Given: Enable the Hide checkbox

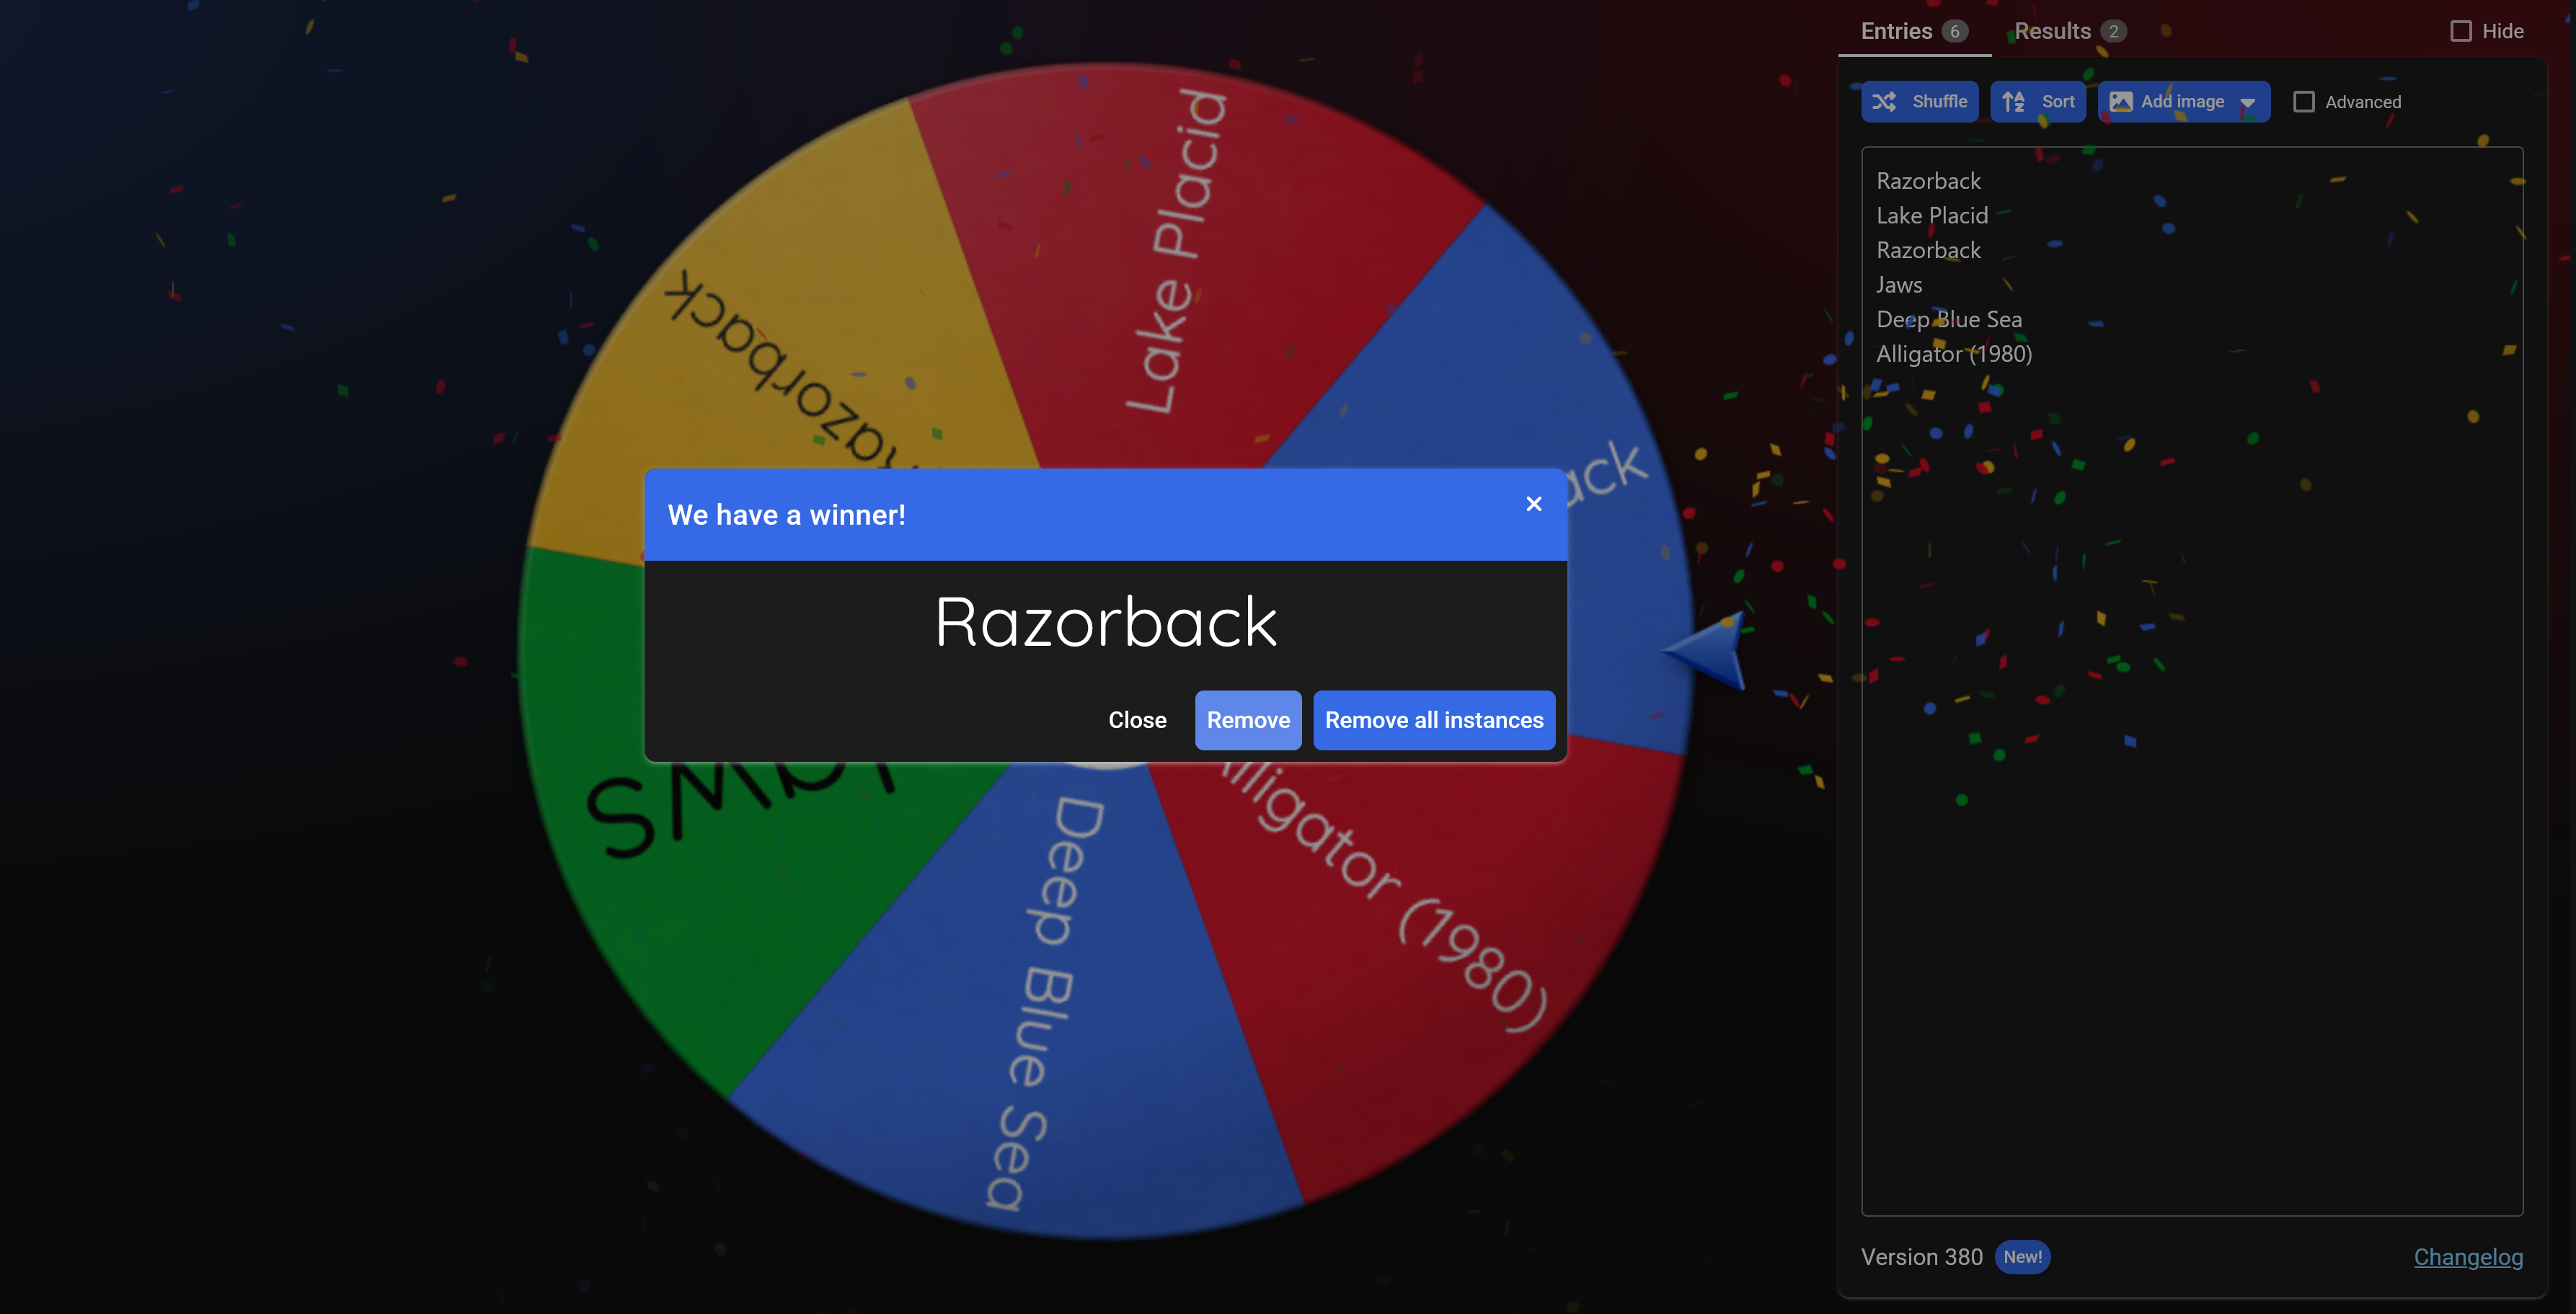Looking at the screenshot, I should [x=2461, y=31].
